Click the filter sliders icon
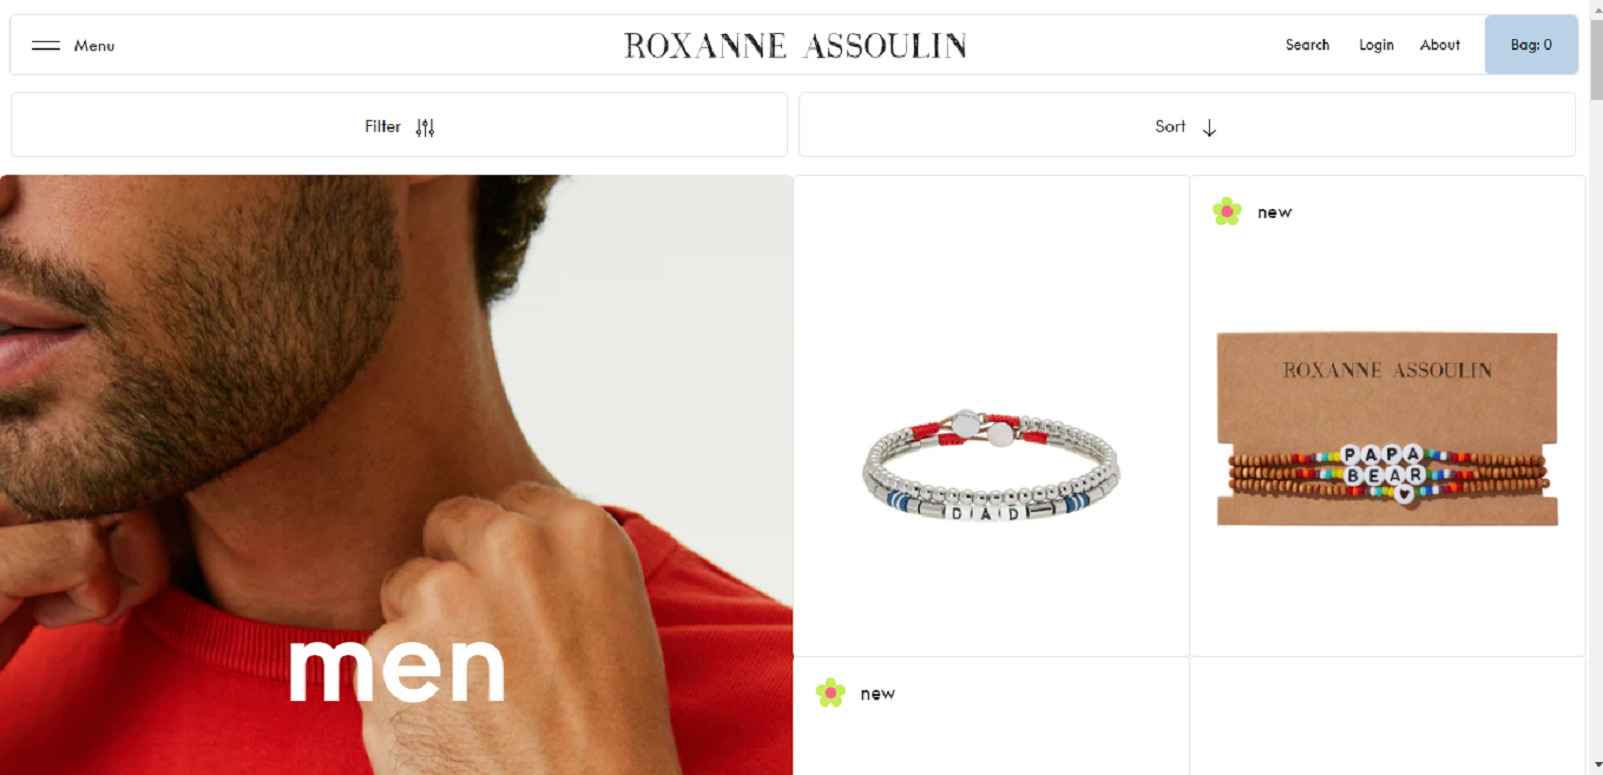1603x775 pixels. click(x=425, y=127)
